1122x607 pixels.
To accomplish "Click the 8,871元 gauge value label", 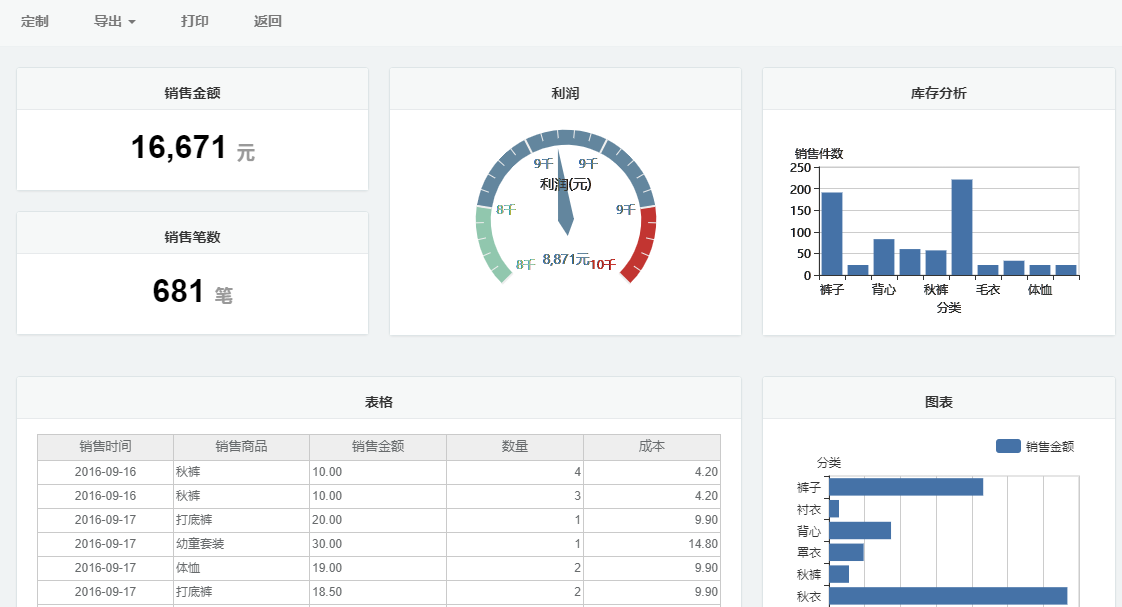I will [x=565, y=259].
